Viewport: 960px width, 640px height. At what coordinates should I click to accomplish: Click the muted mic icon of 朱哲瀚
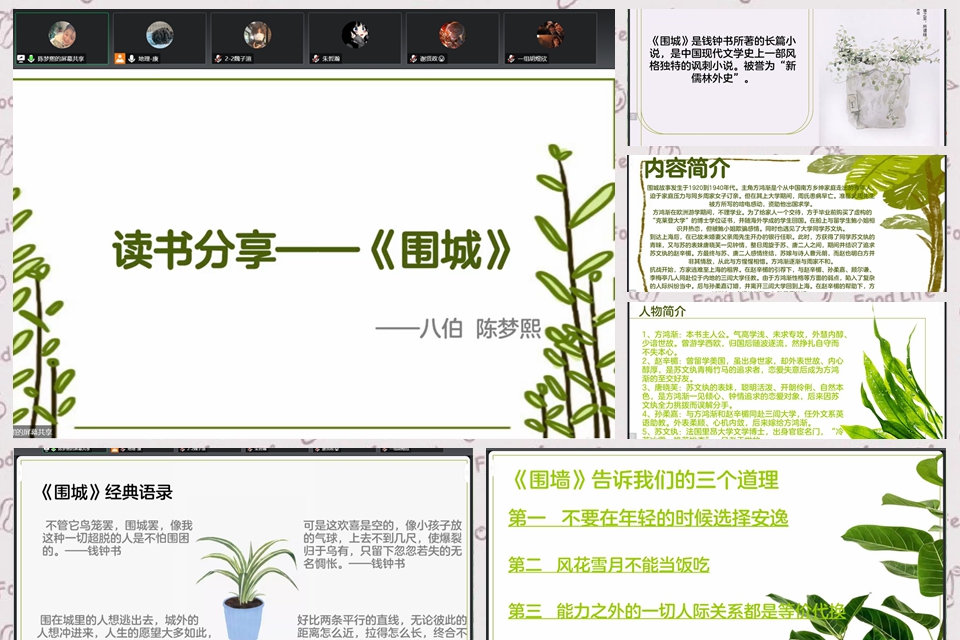click(x=316, y=59)
